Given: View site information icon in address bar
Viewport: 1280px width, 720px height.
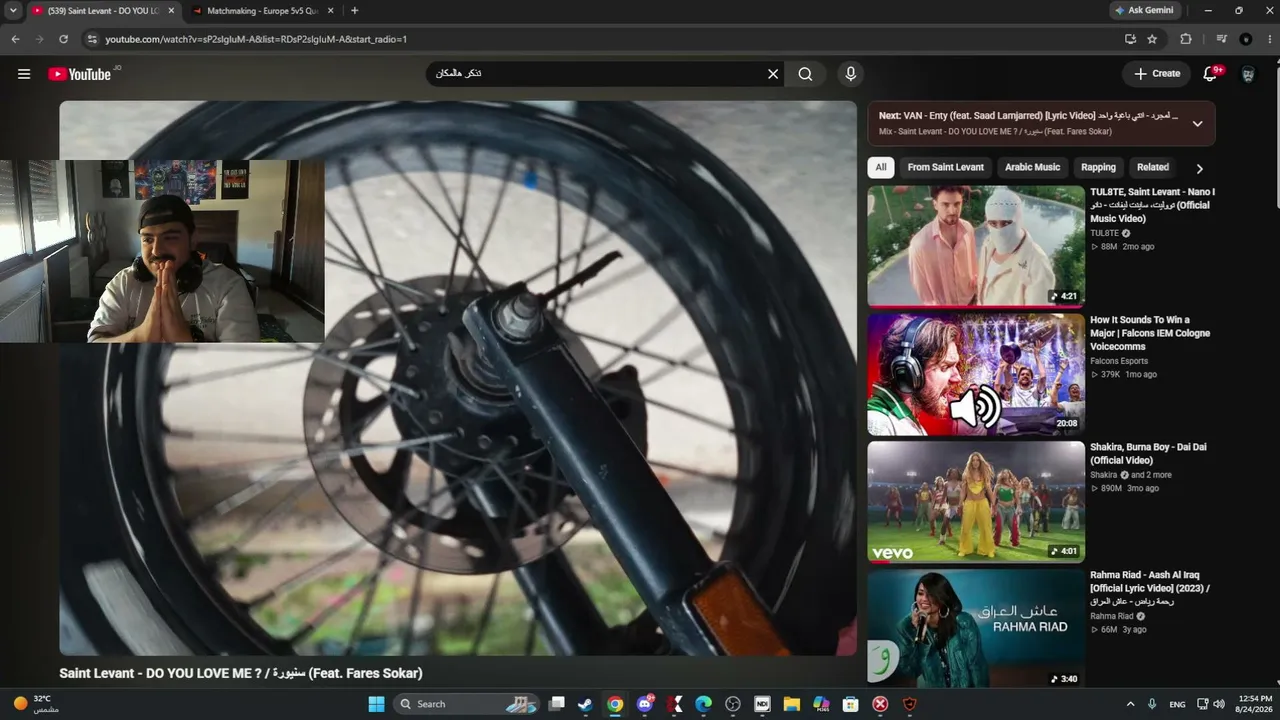Looking at the screenshot, I should coord(92,39).
